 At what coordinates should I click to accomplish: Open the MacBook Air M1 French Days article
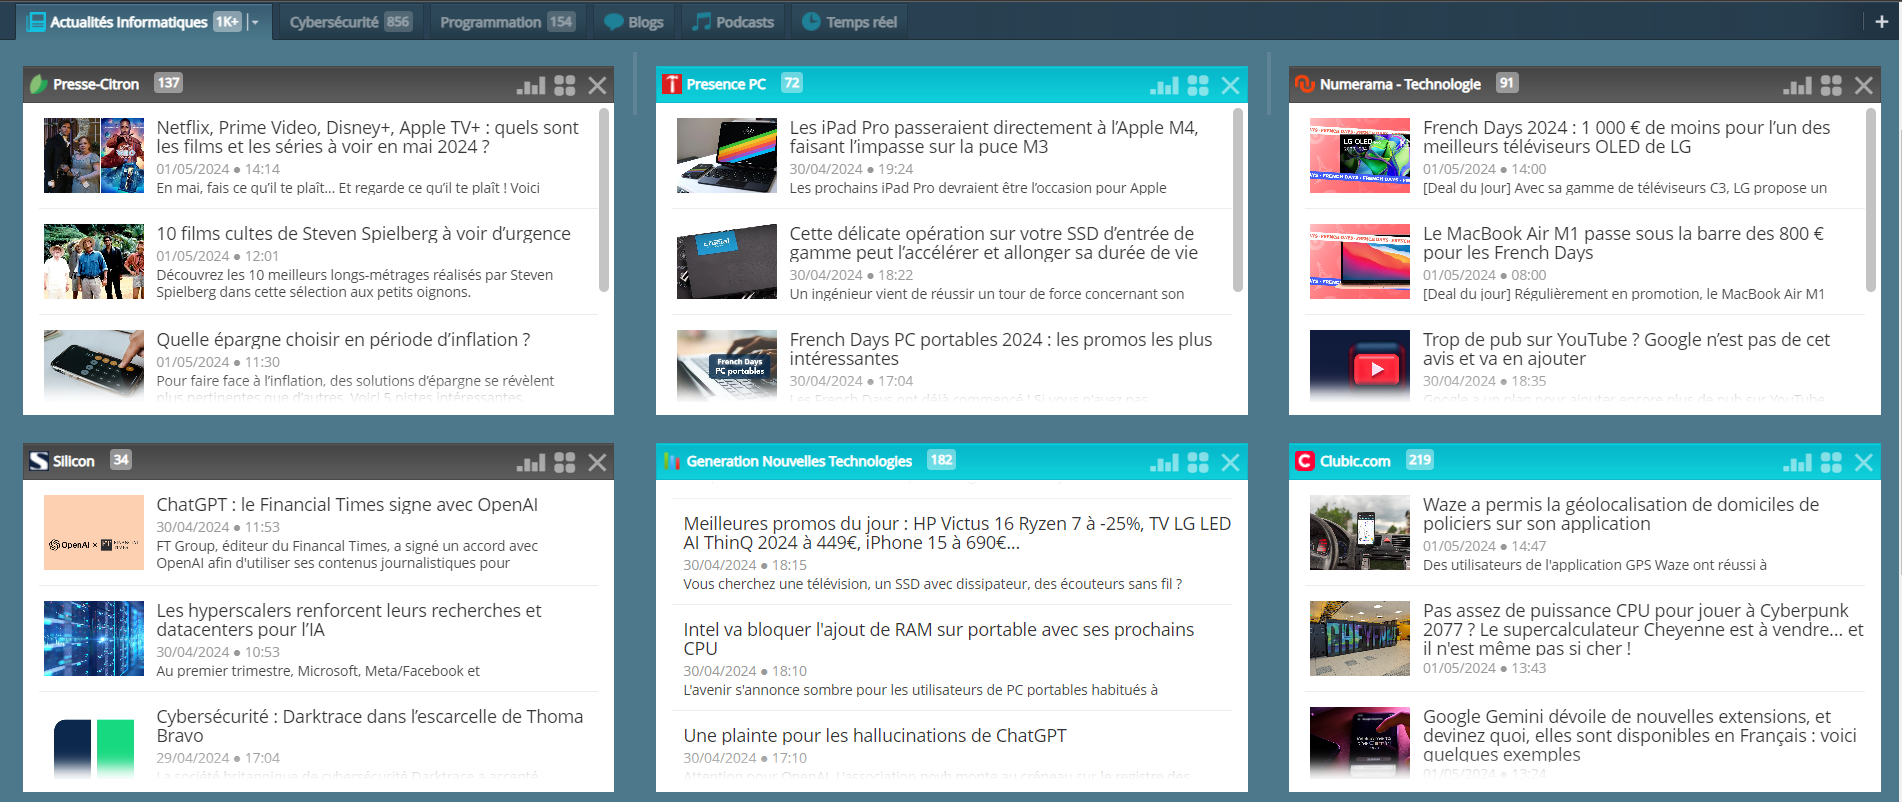click(x=1623, y=243)
